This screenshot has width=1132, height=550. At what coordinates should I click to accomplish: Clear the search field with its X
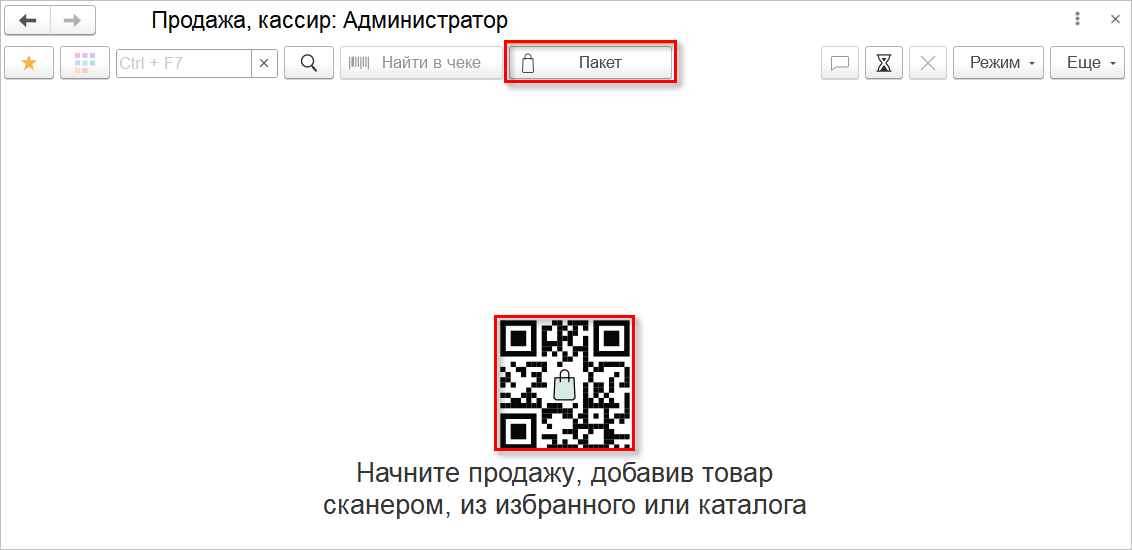pos(264,63)
